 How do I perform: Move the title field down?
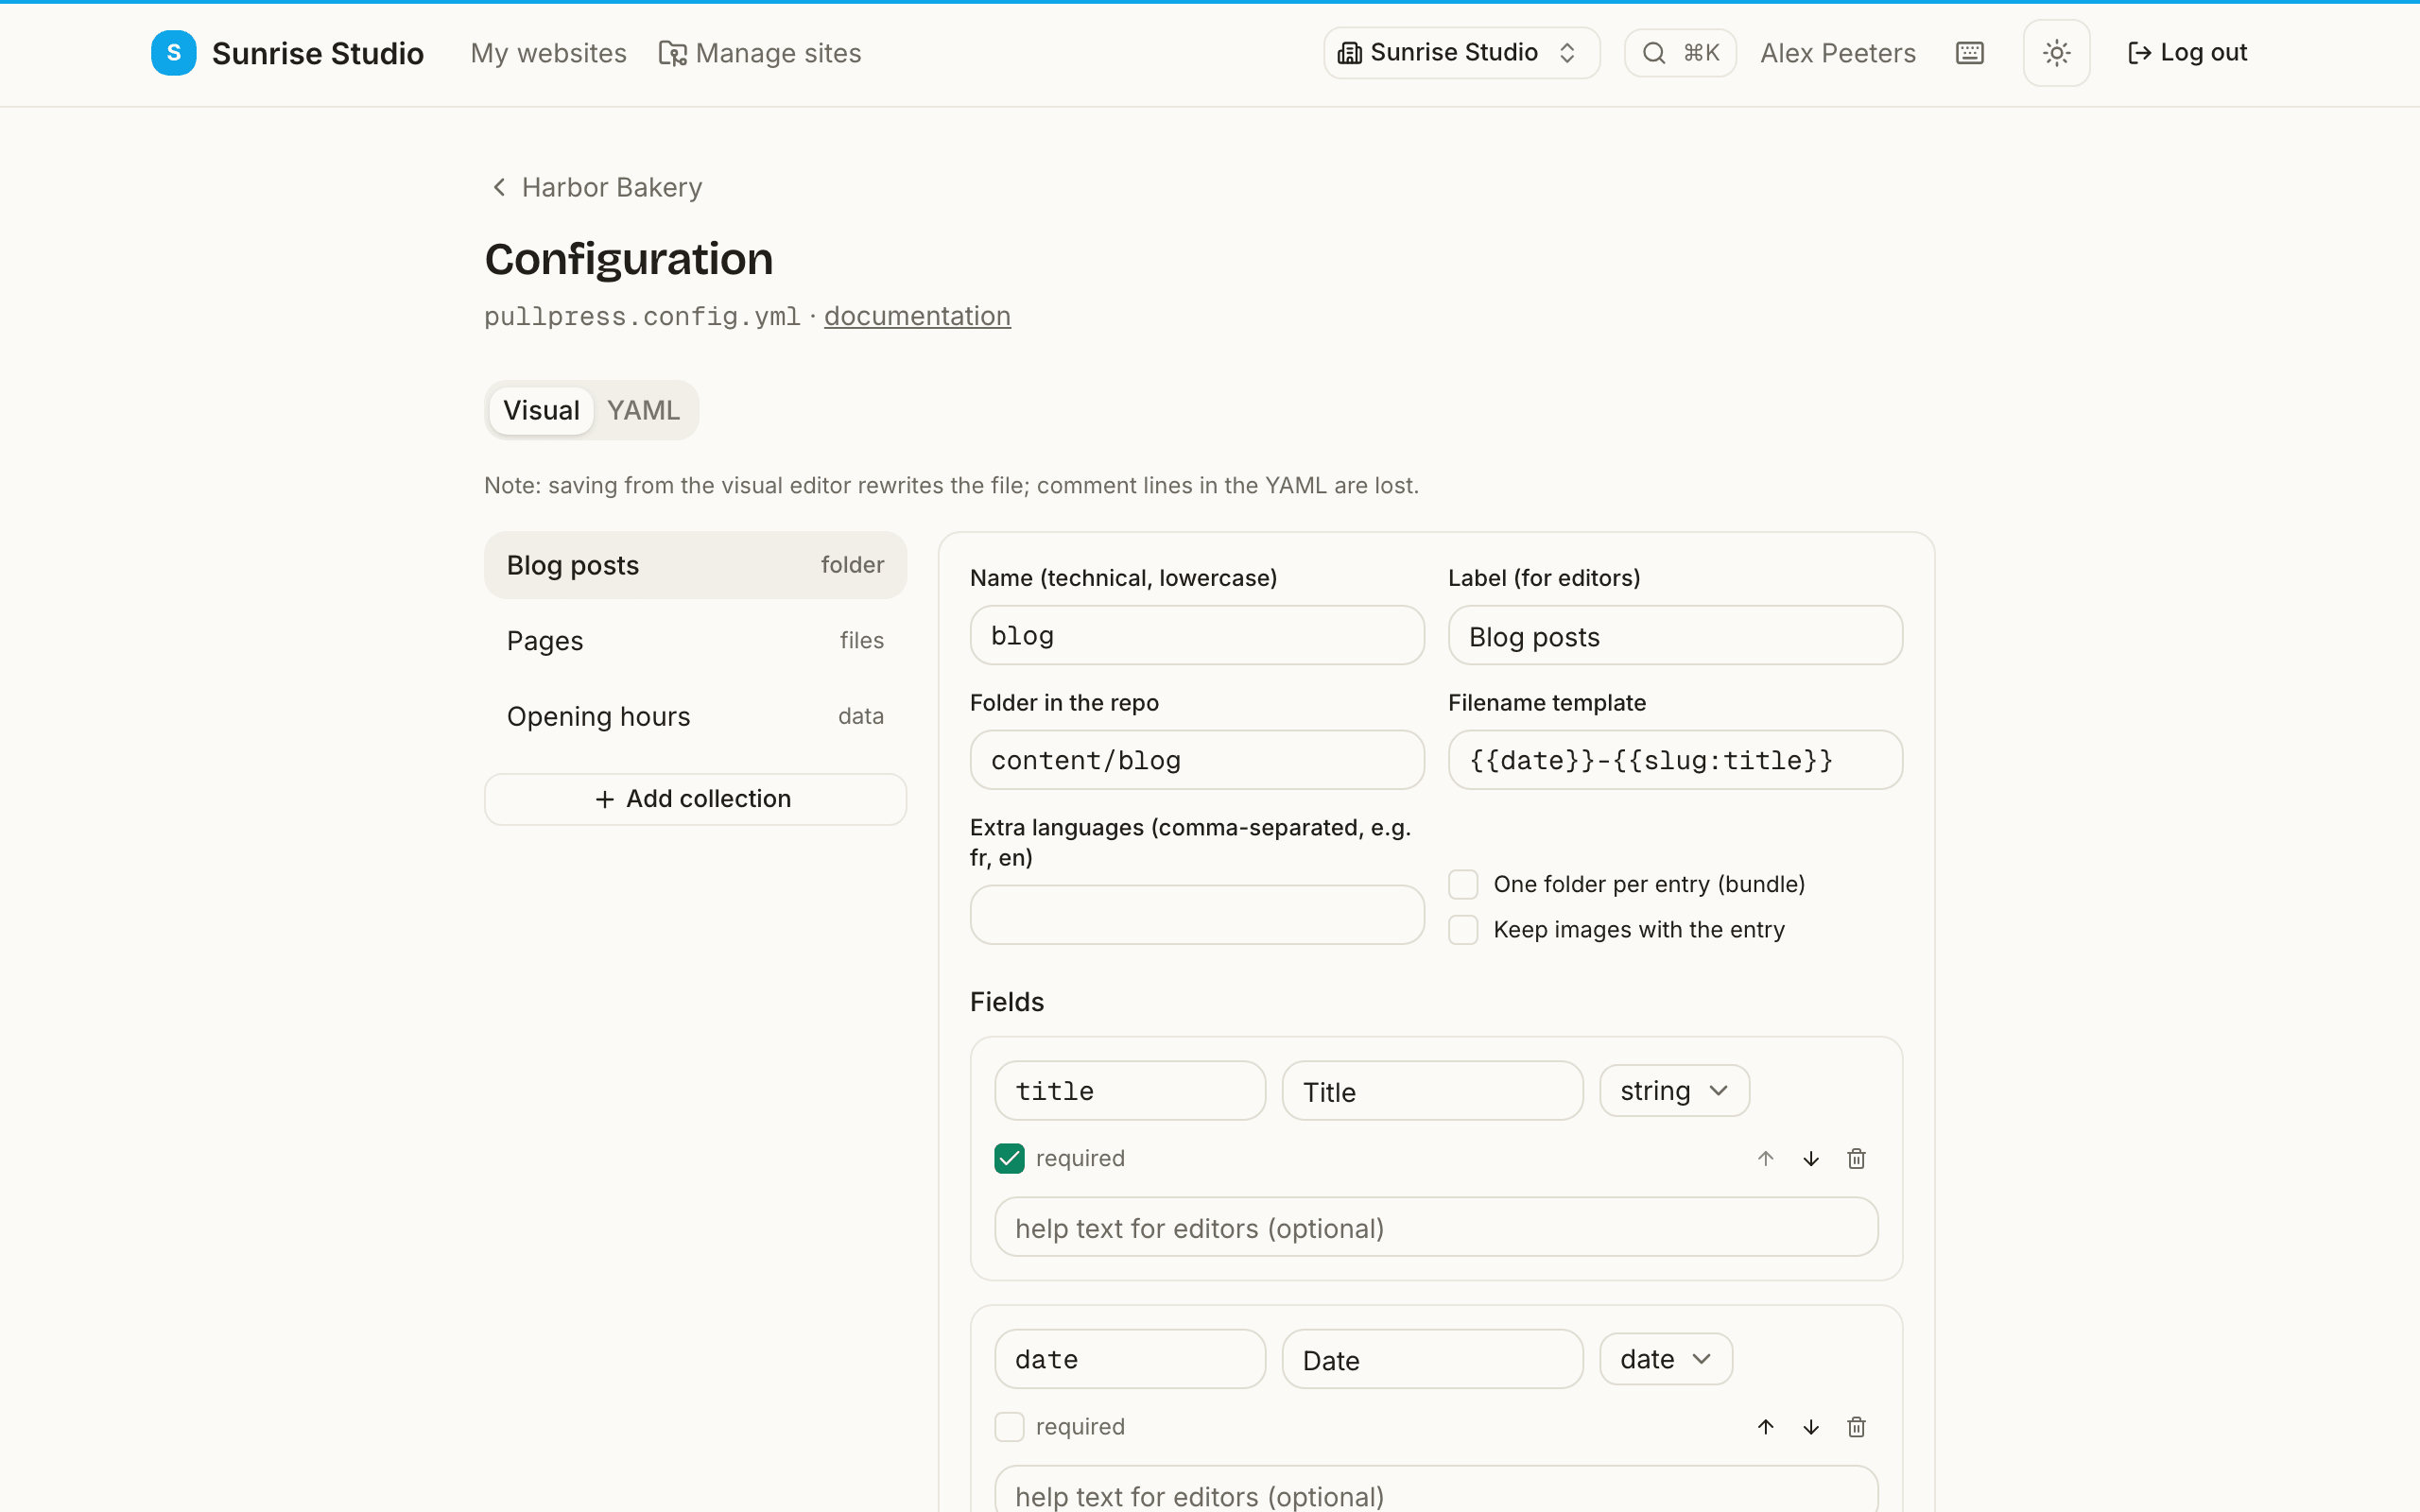pos(1810,1158)
